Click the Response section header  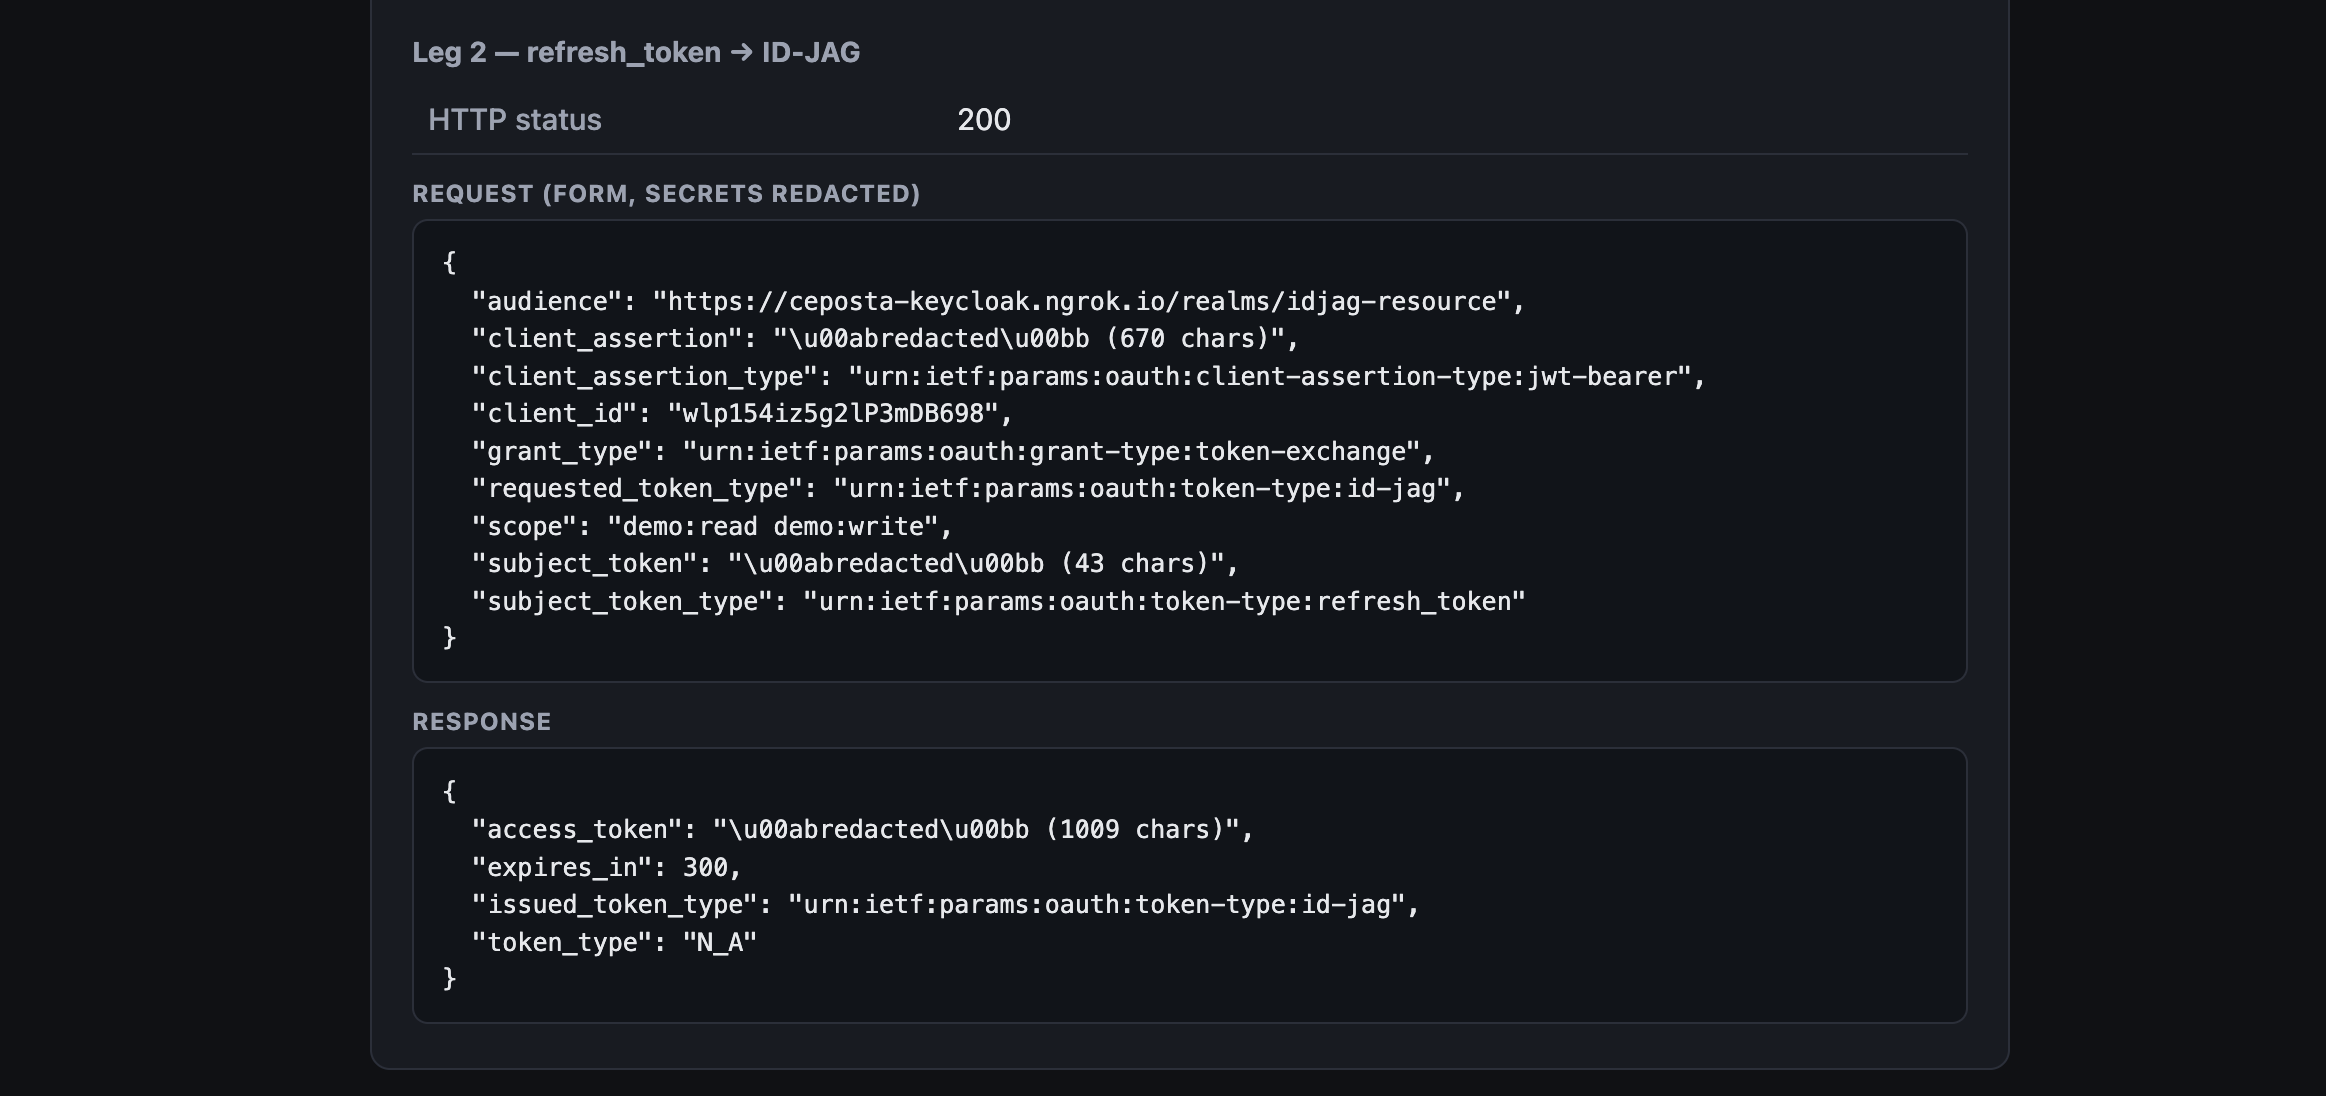pos(481,722)
